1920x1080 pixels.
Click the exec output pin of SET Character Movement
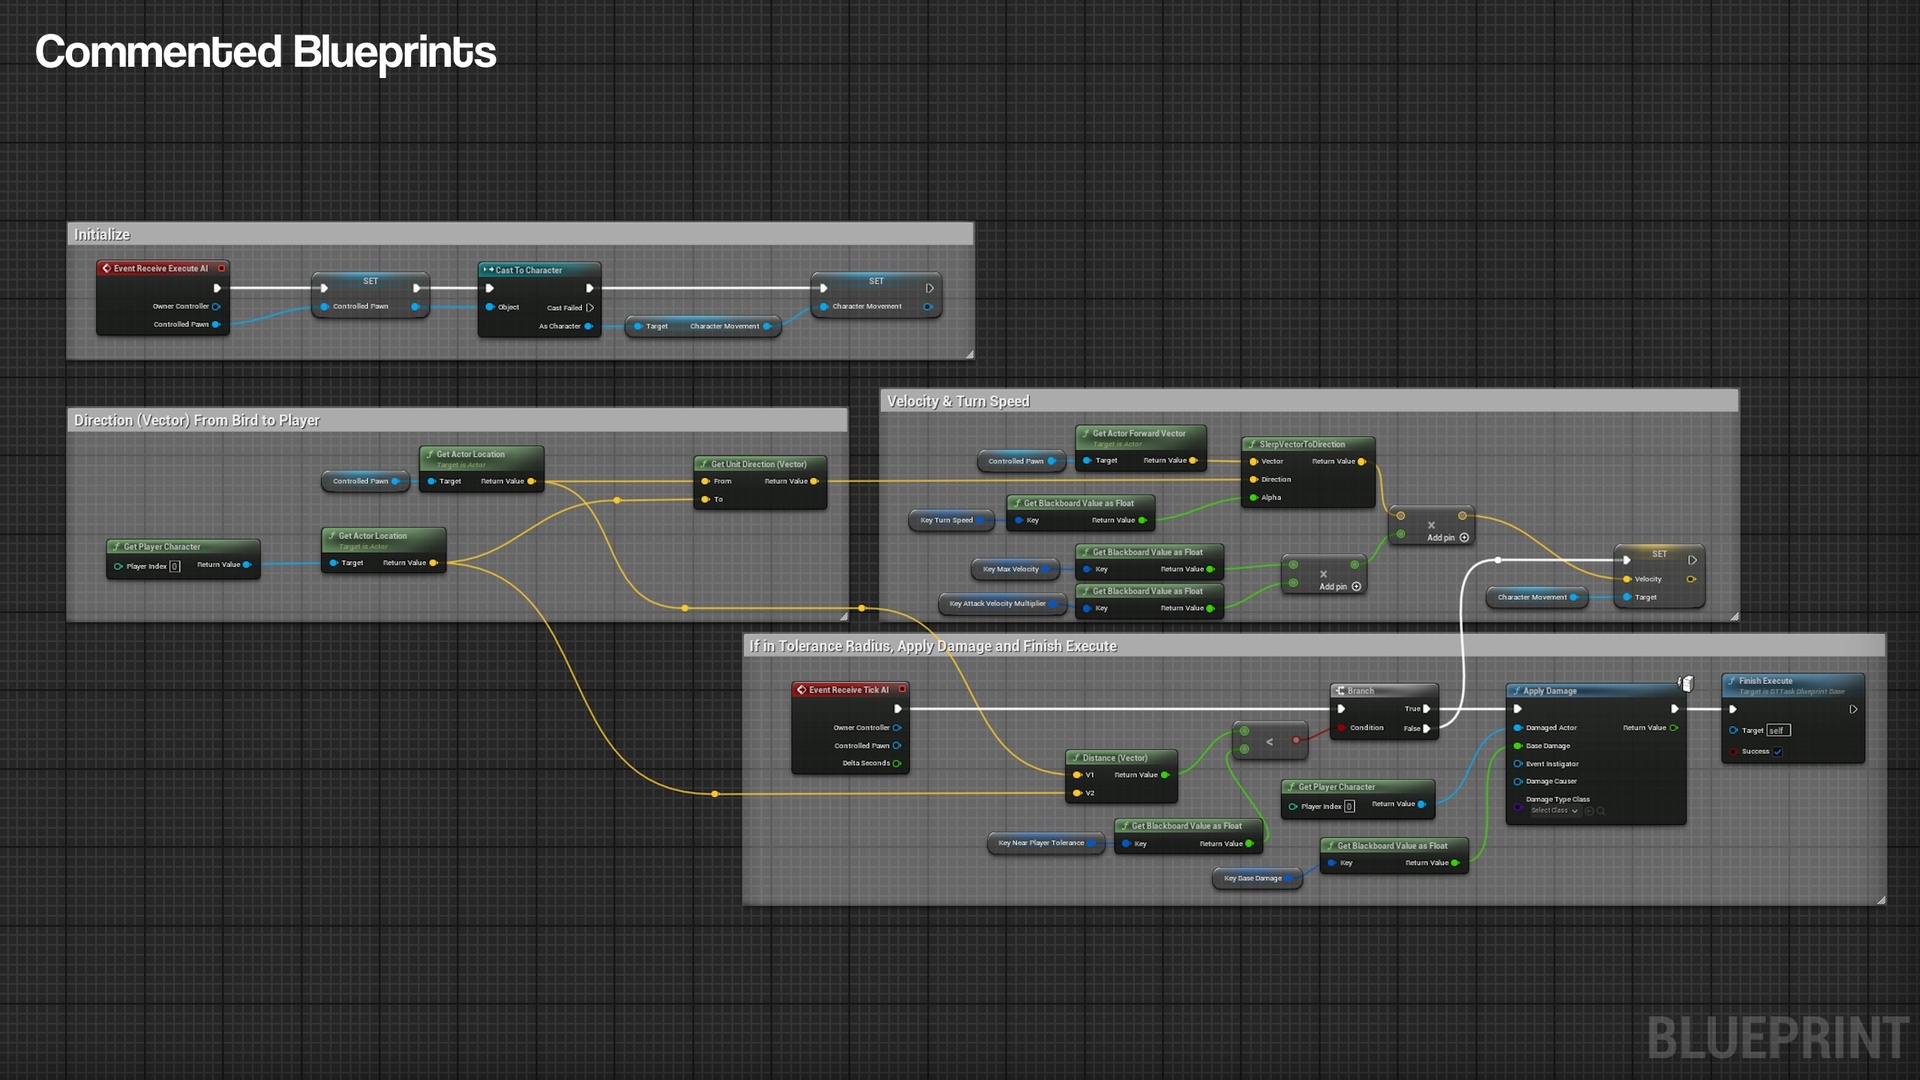[929, 288]
